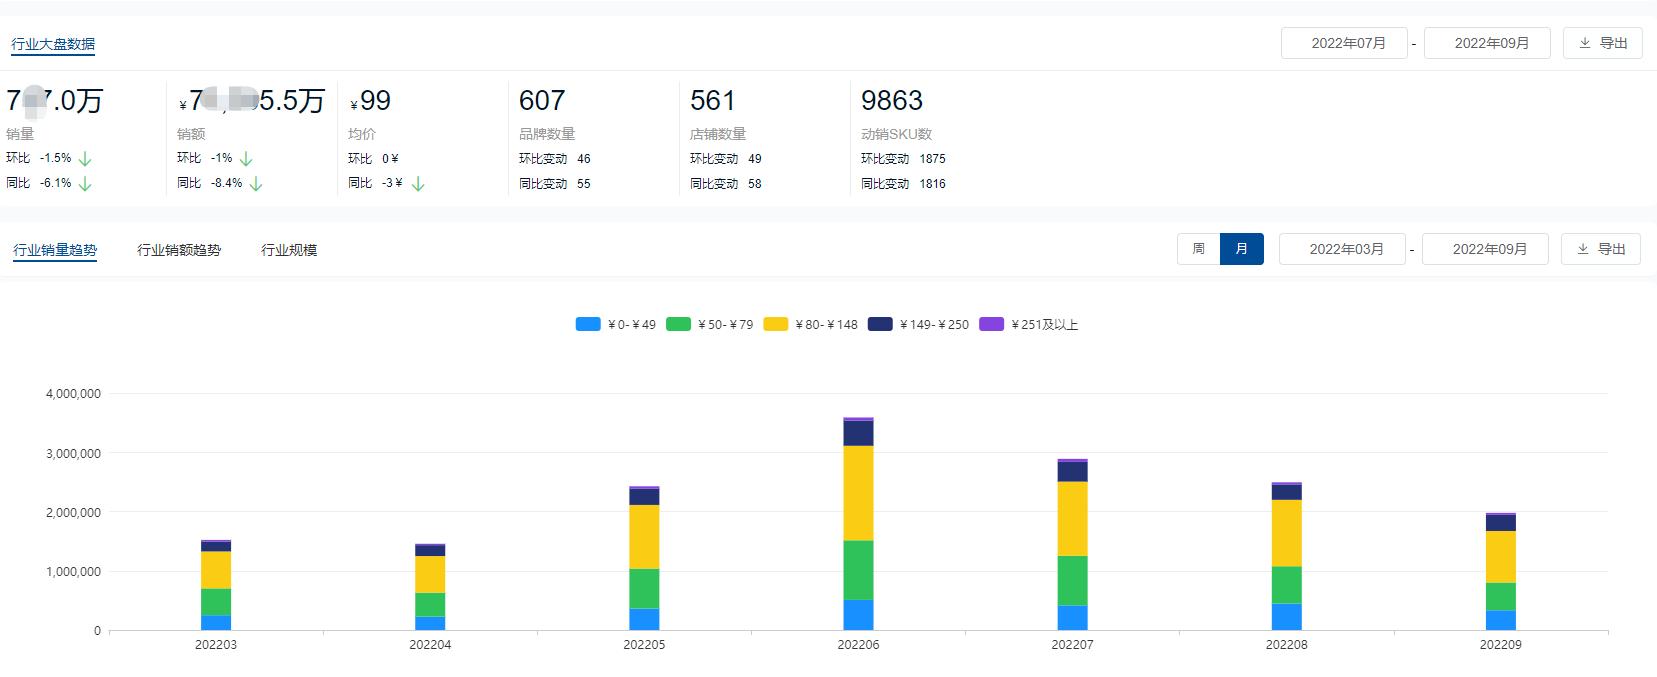Switch to the 行业销额趋势 tab
Viewport: 1657px width, 677px height.
[x=179, y=250]
